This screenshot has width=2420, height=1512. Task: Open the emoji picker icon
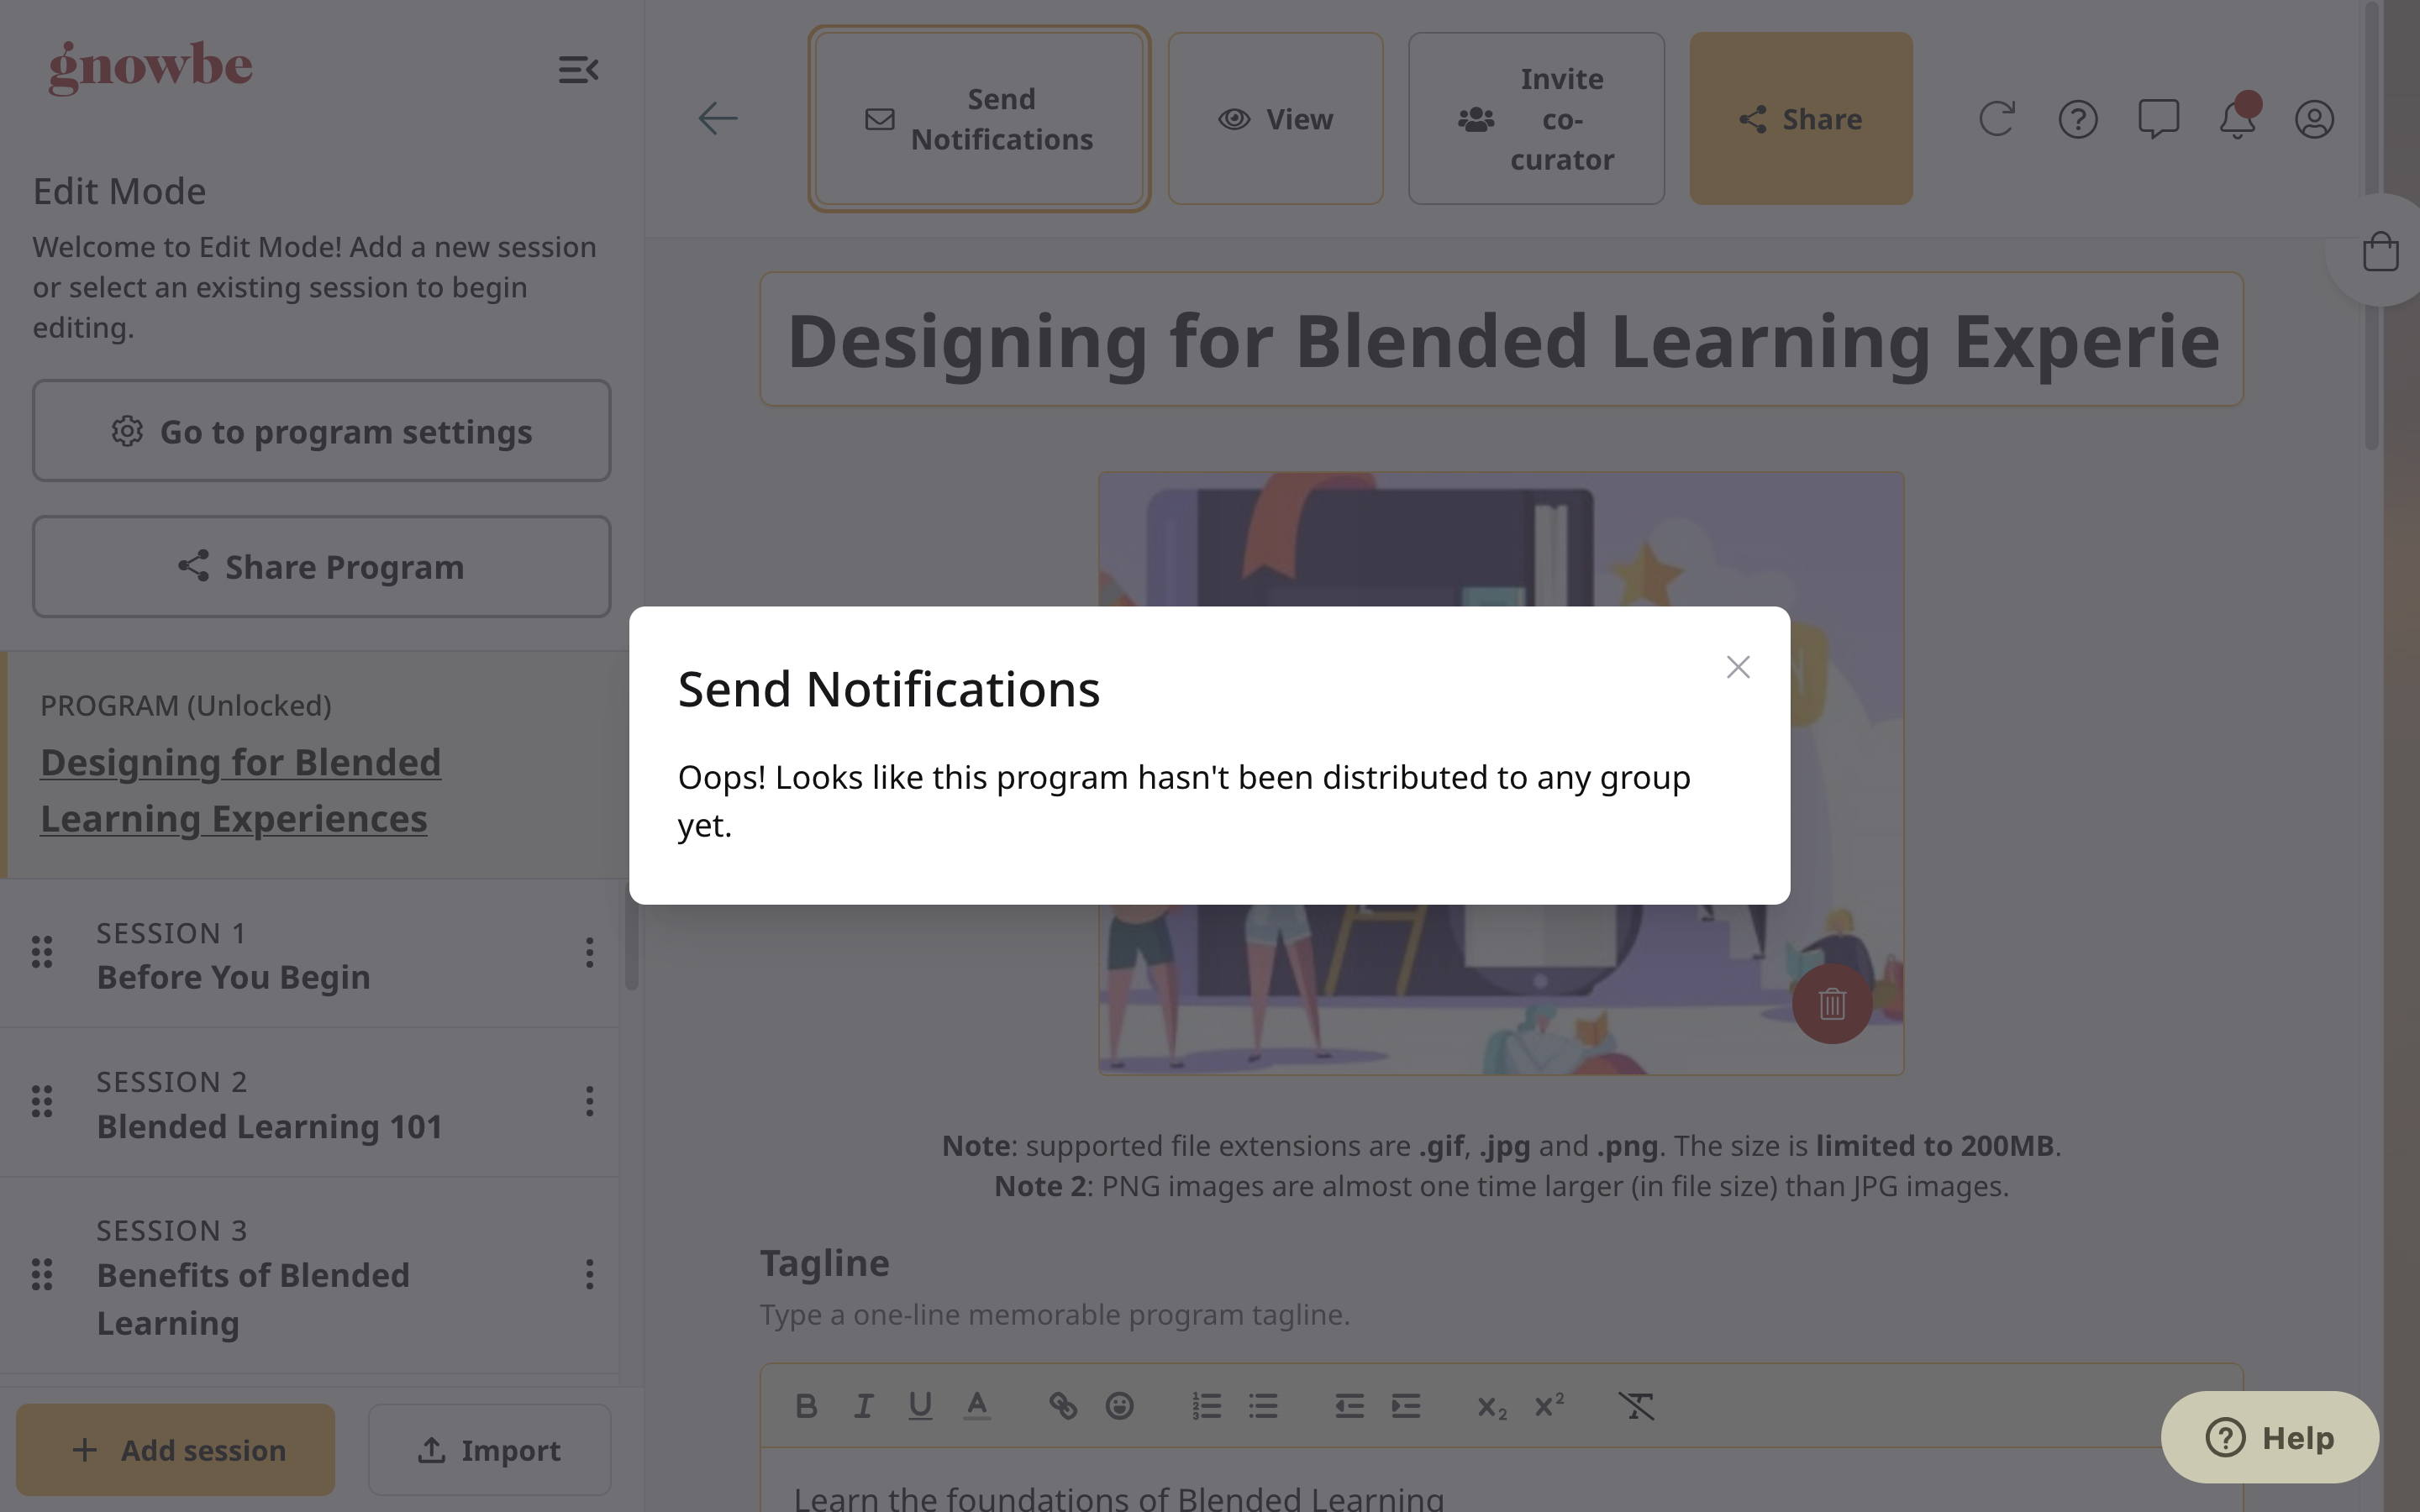(1119, 1406)
